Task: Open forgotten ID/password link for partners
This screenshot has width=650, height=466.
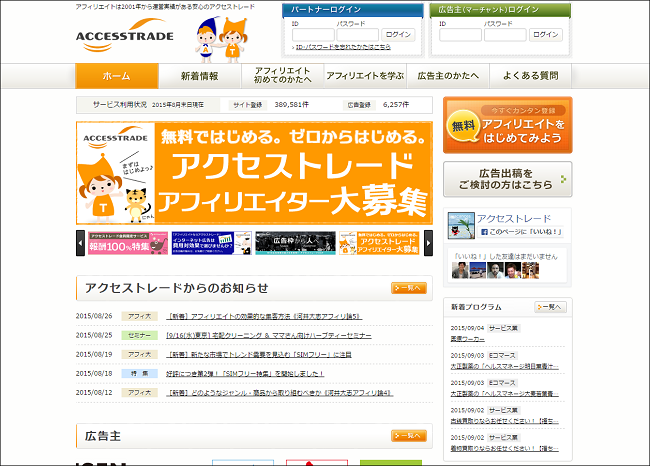Action: click(x=343, y=47)
